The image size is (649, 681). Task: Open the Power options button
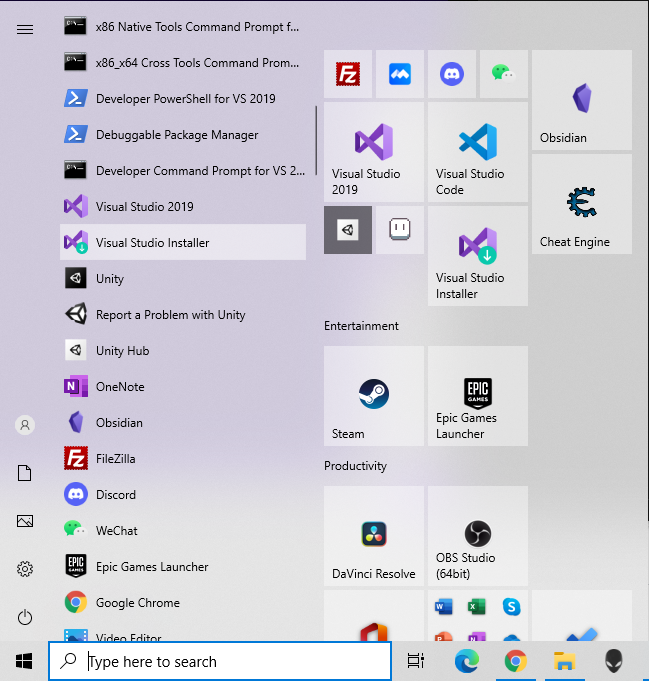point(25,617)
